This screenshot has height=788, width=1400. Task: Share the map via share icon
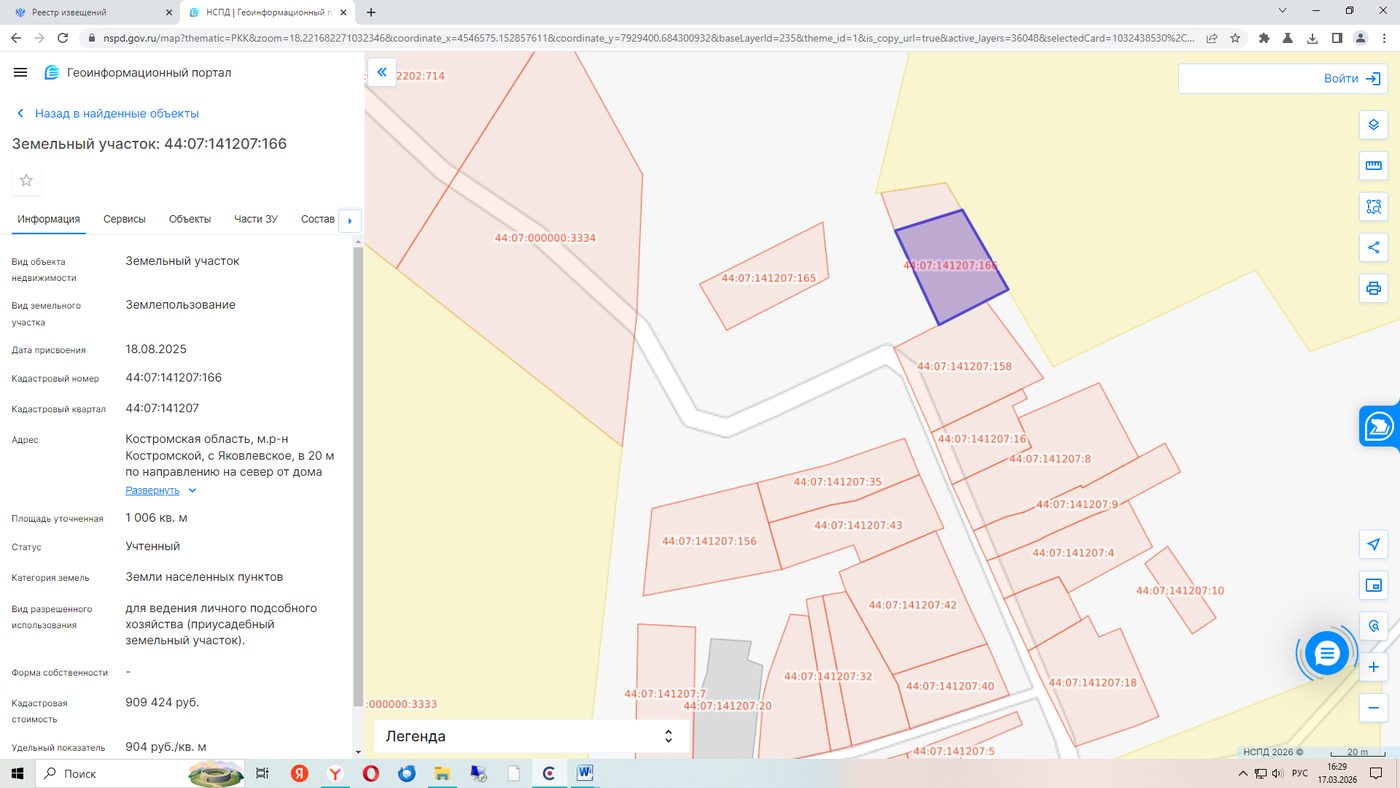pos(1373,248)
